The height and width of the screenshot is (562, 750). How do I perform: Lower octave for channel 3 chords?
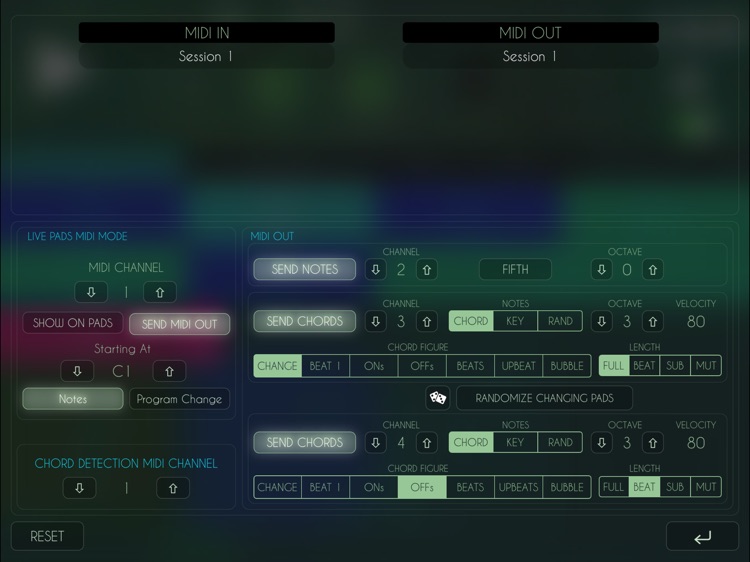pyautogui.click(x=602, y=321)
